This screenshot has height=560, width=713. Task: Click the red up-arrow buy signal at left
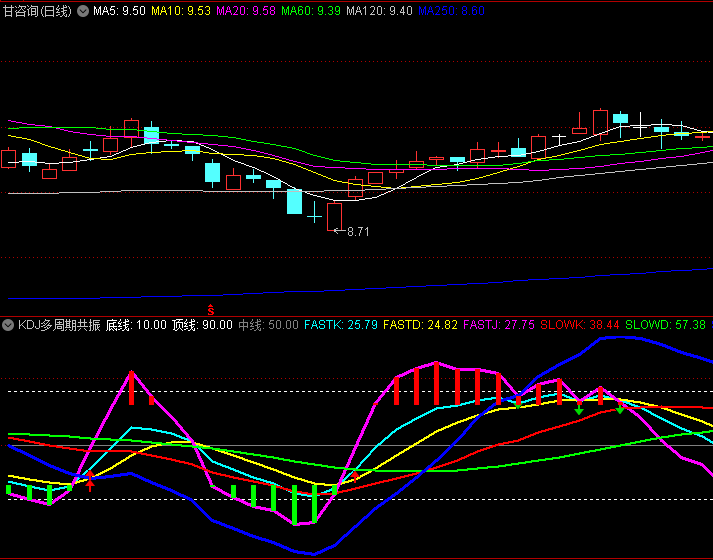(91, 482)
